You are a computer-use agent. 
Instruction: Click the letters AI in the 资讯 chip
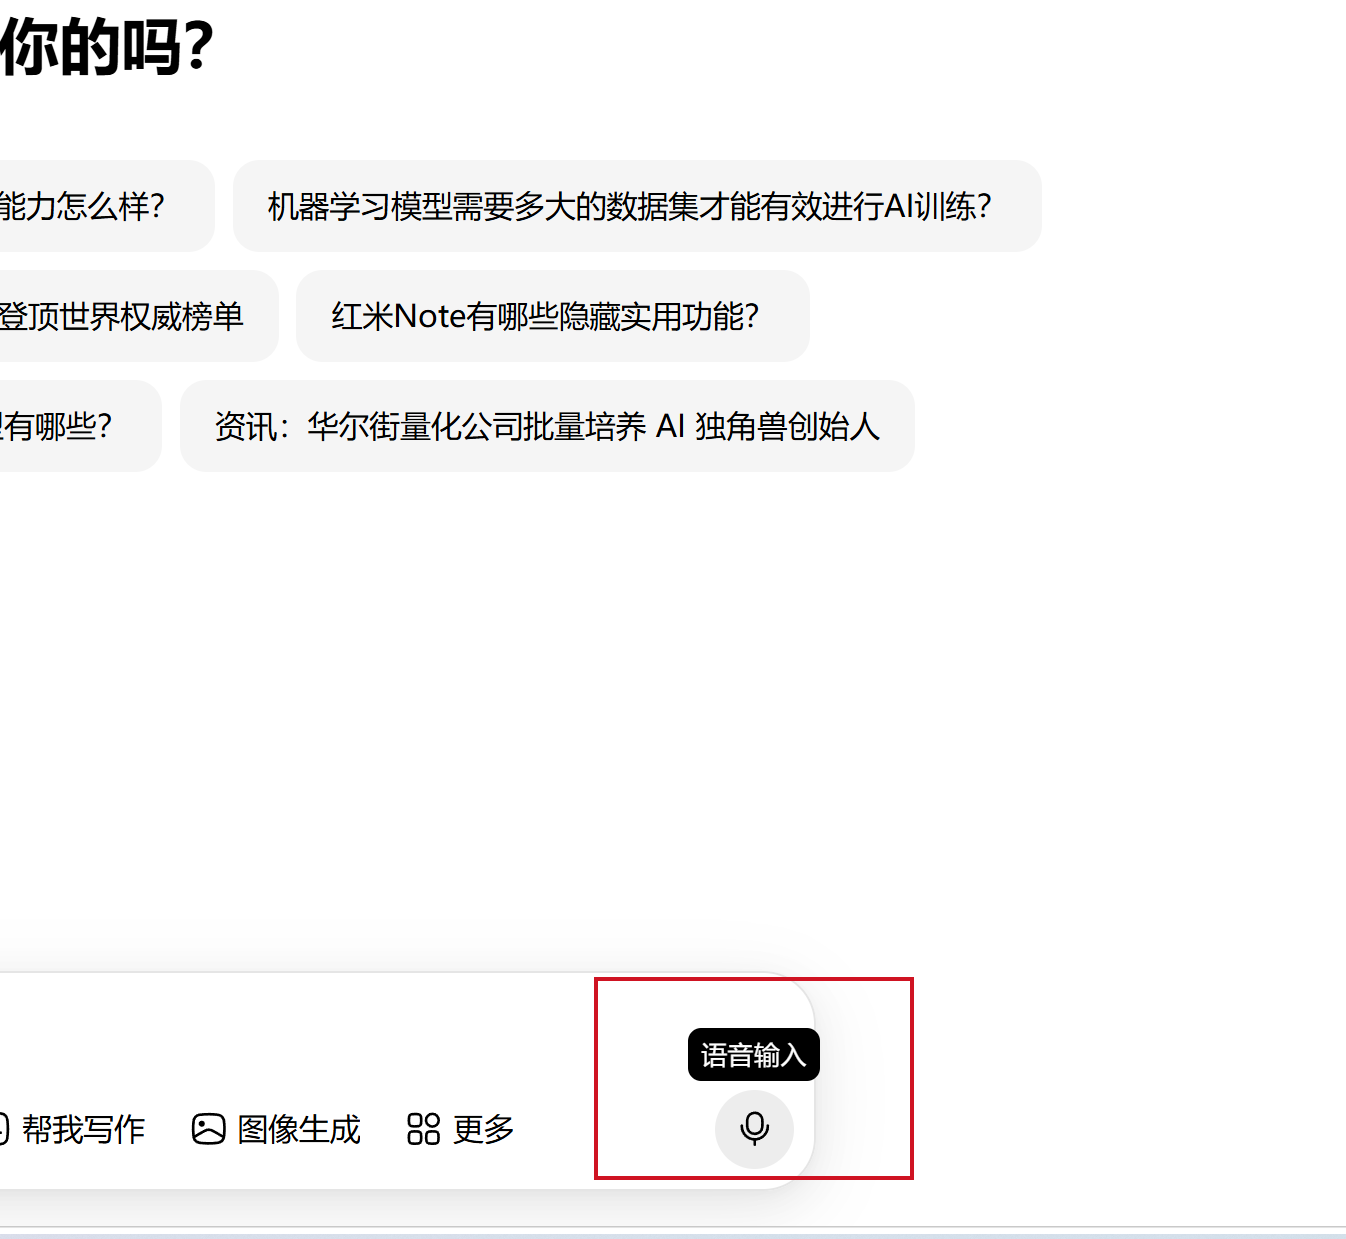[670, 427]
